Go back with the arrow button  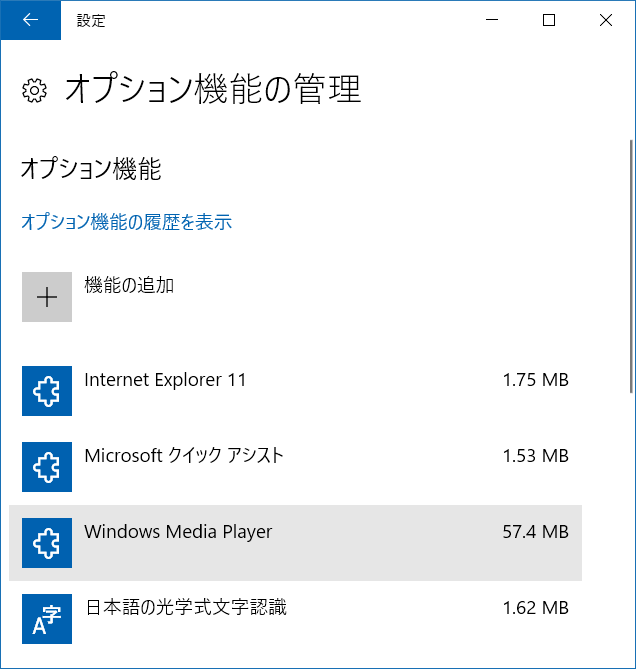tap(31, 20)
